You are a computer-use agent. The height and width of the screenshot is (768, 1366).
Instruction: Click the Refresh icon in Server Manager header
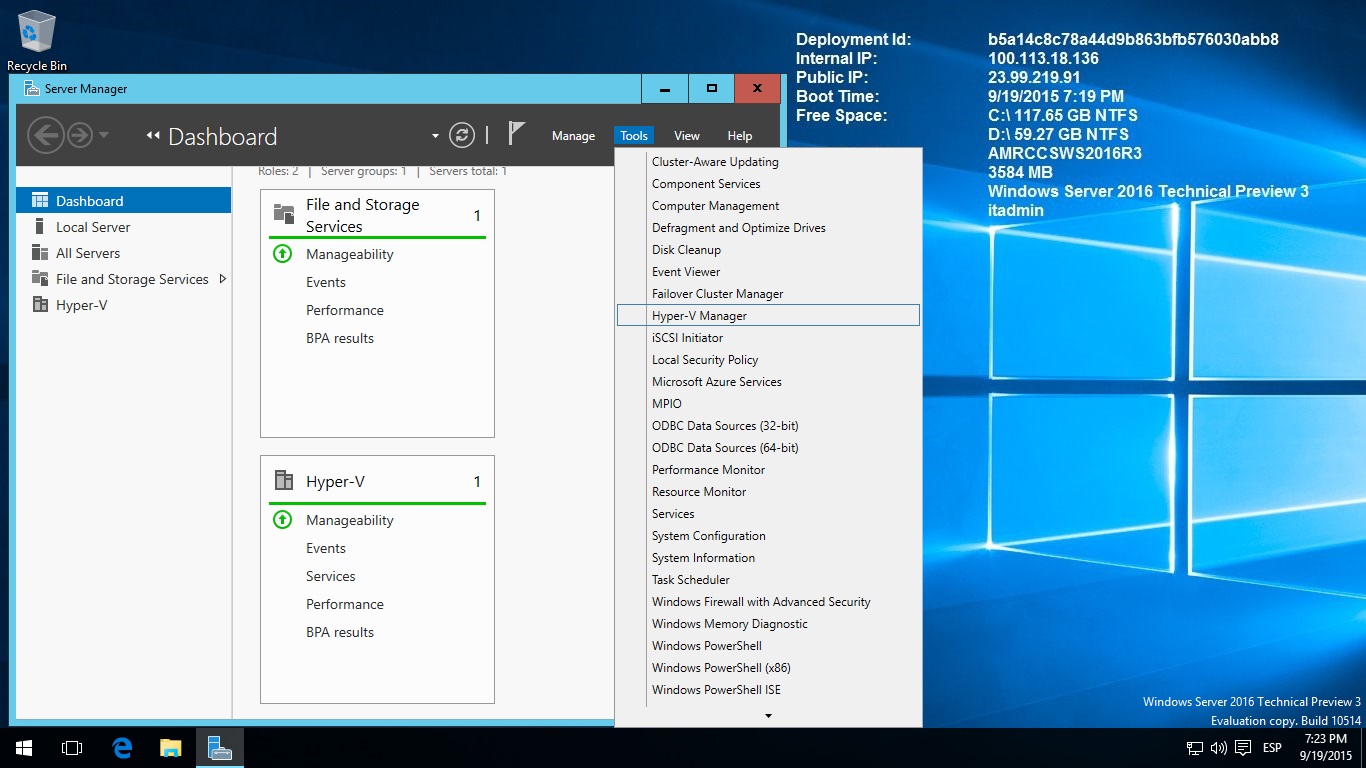tap(461, 135)
